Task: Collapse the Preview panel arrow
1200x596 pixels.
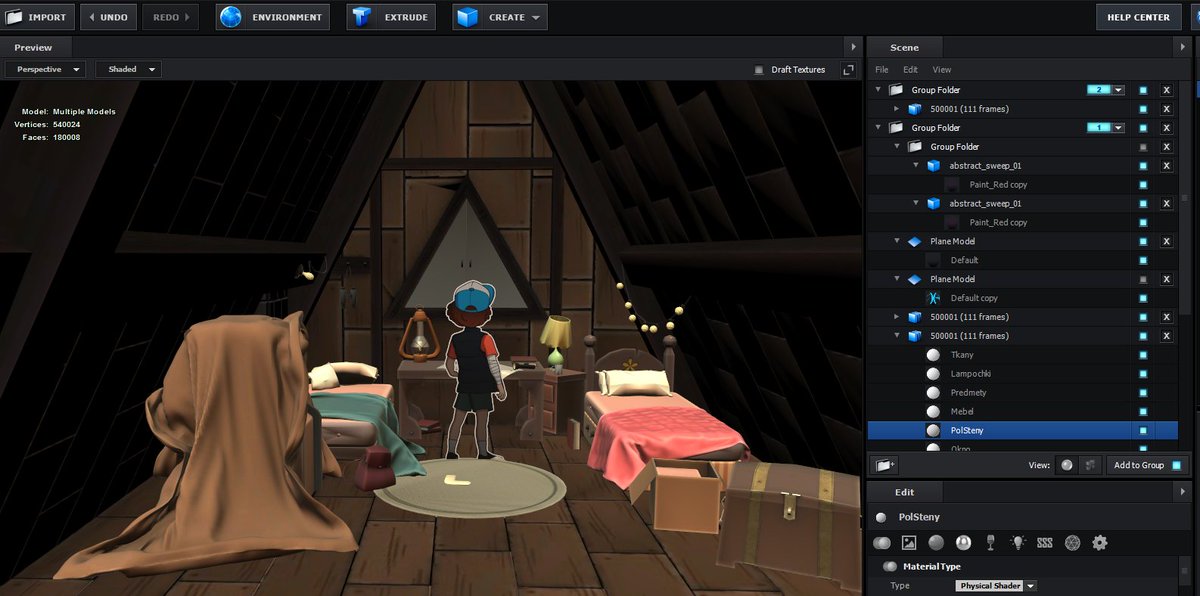Action: (852, 47)
